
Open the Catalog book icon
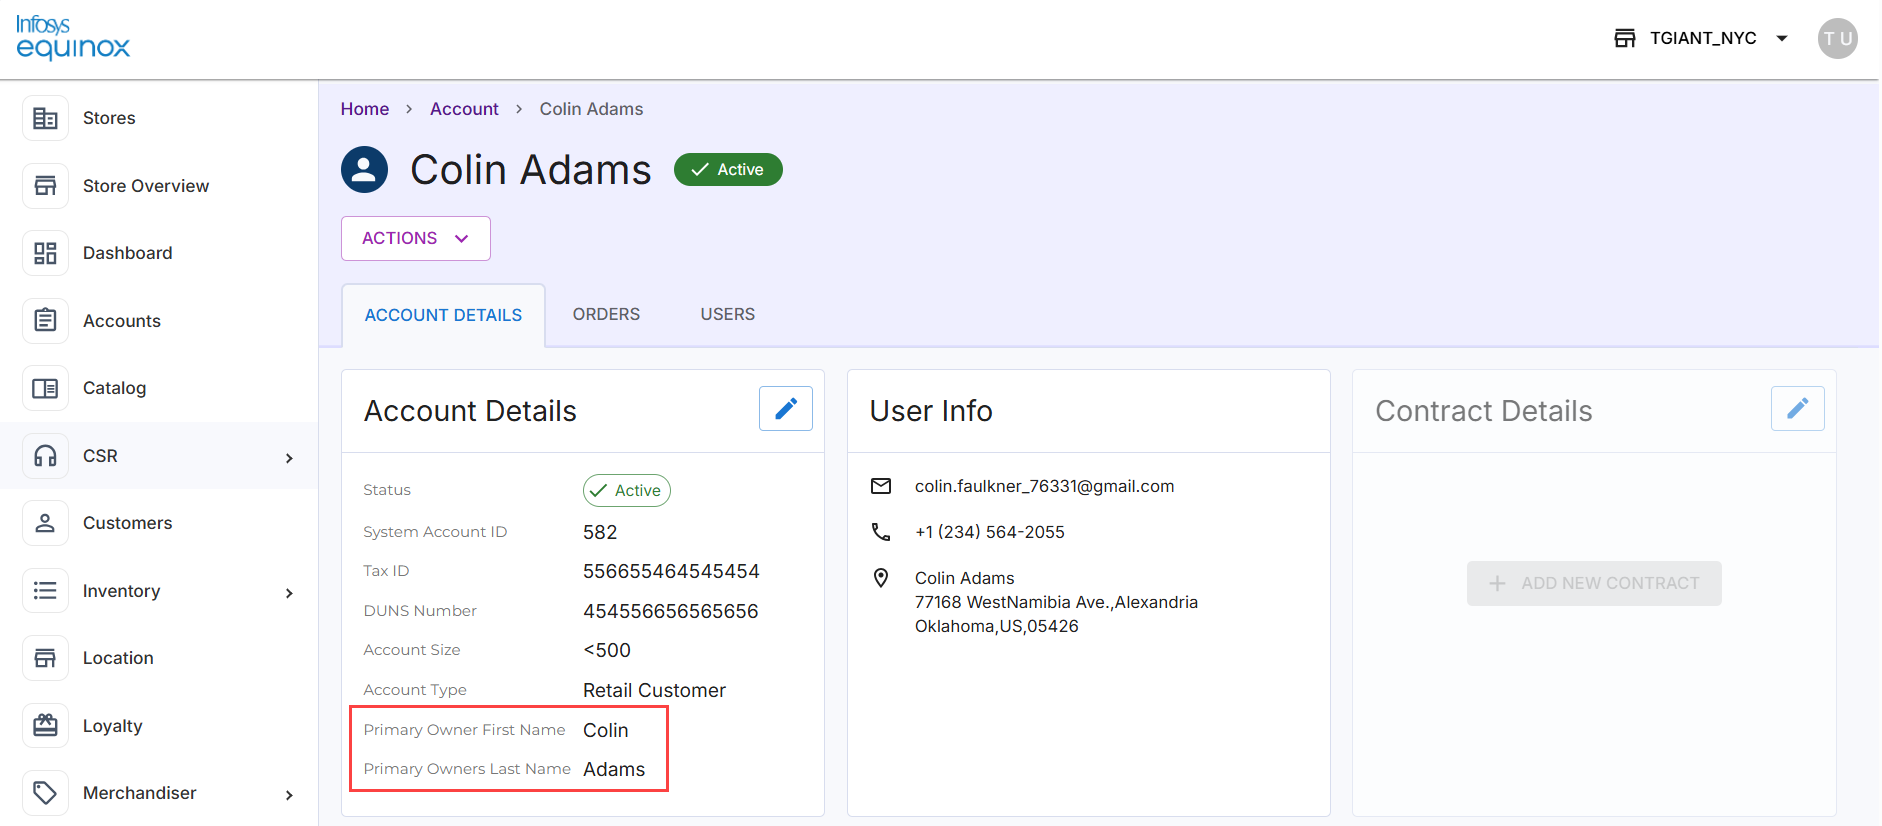[x=45, y=388]
